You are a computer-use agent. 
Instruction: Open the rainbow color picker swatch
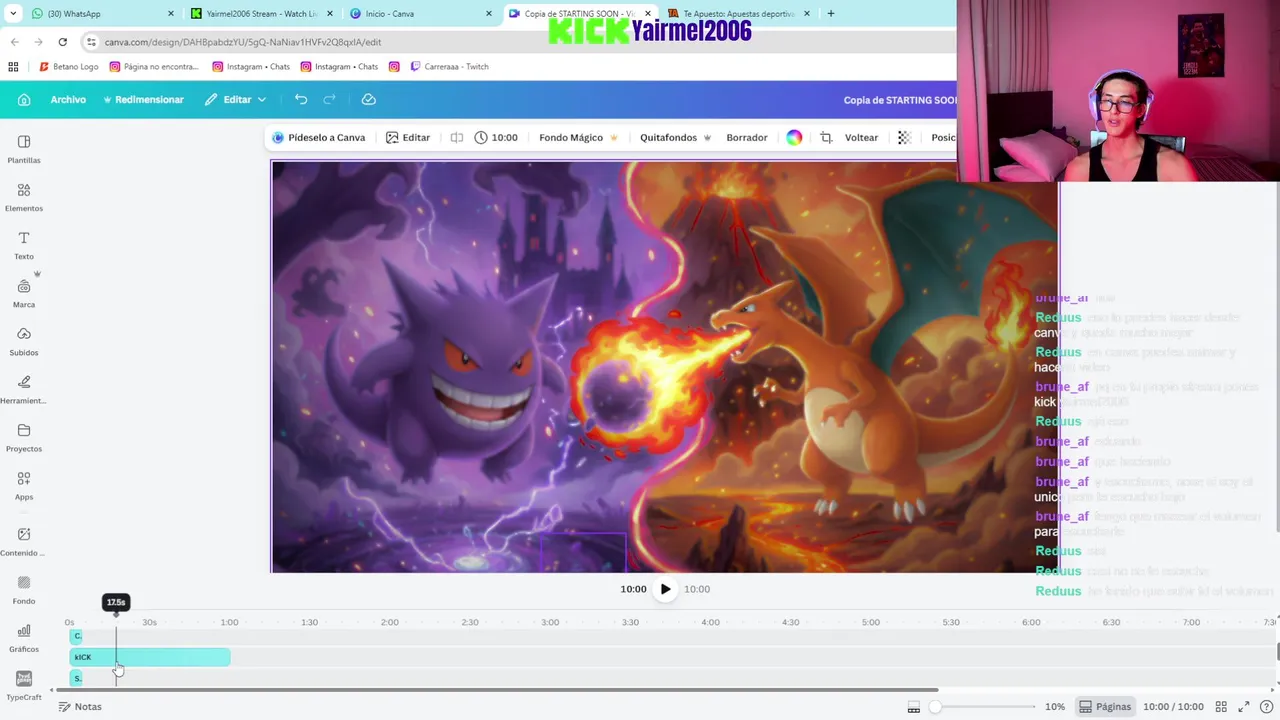click(794, 138)
